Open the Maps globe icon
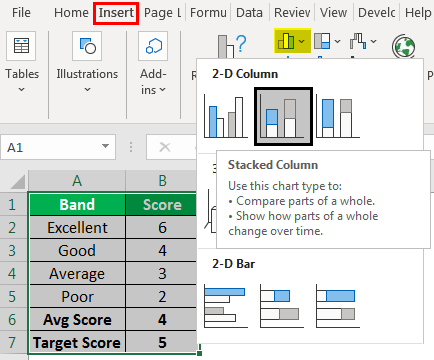This screenshot has width=434, height=360. 404,46
